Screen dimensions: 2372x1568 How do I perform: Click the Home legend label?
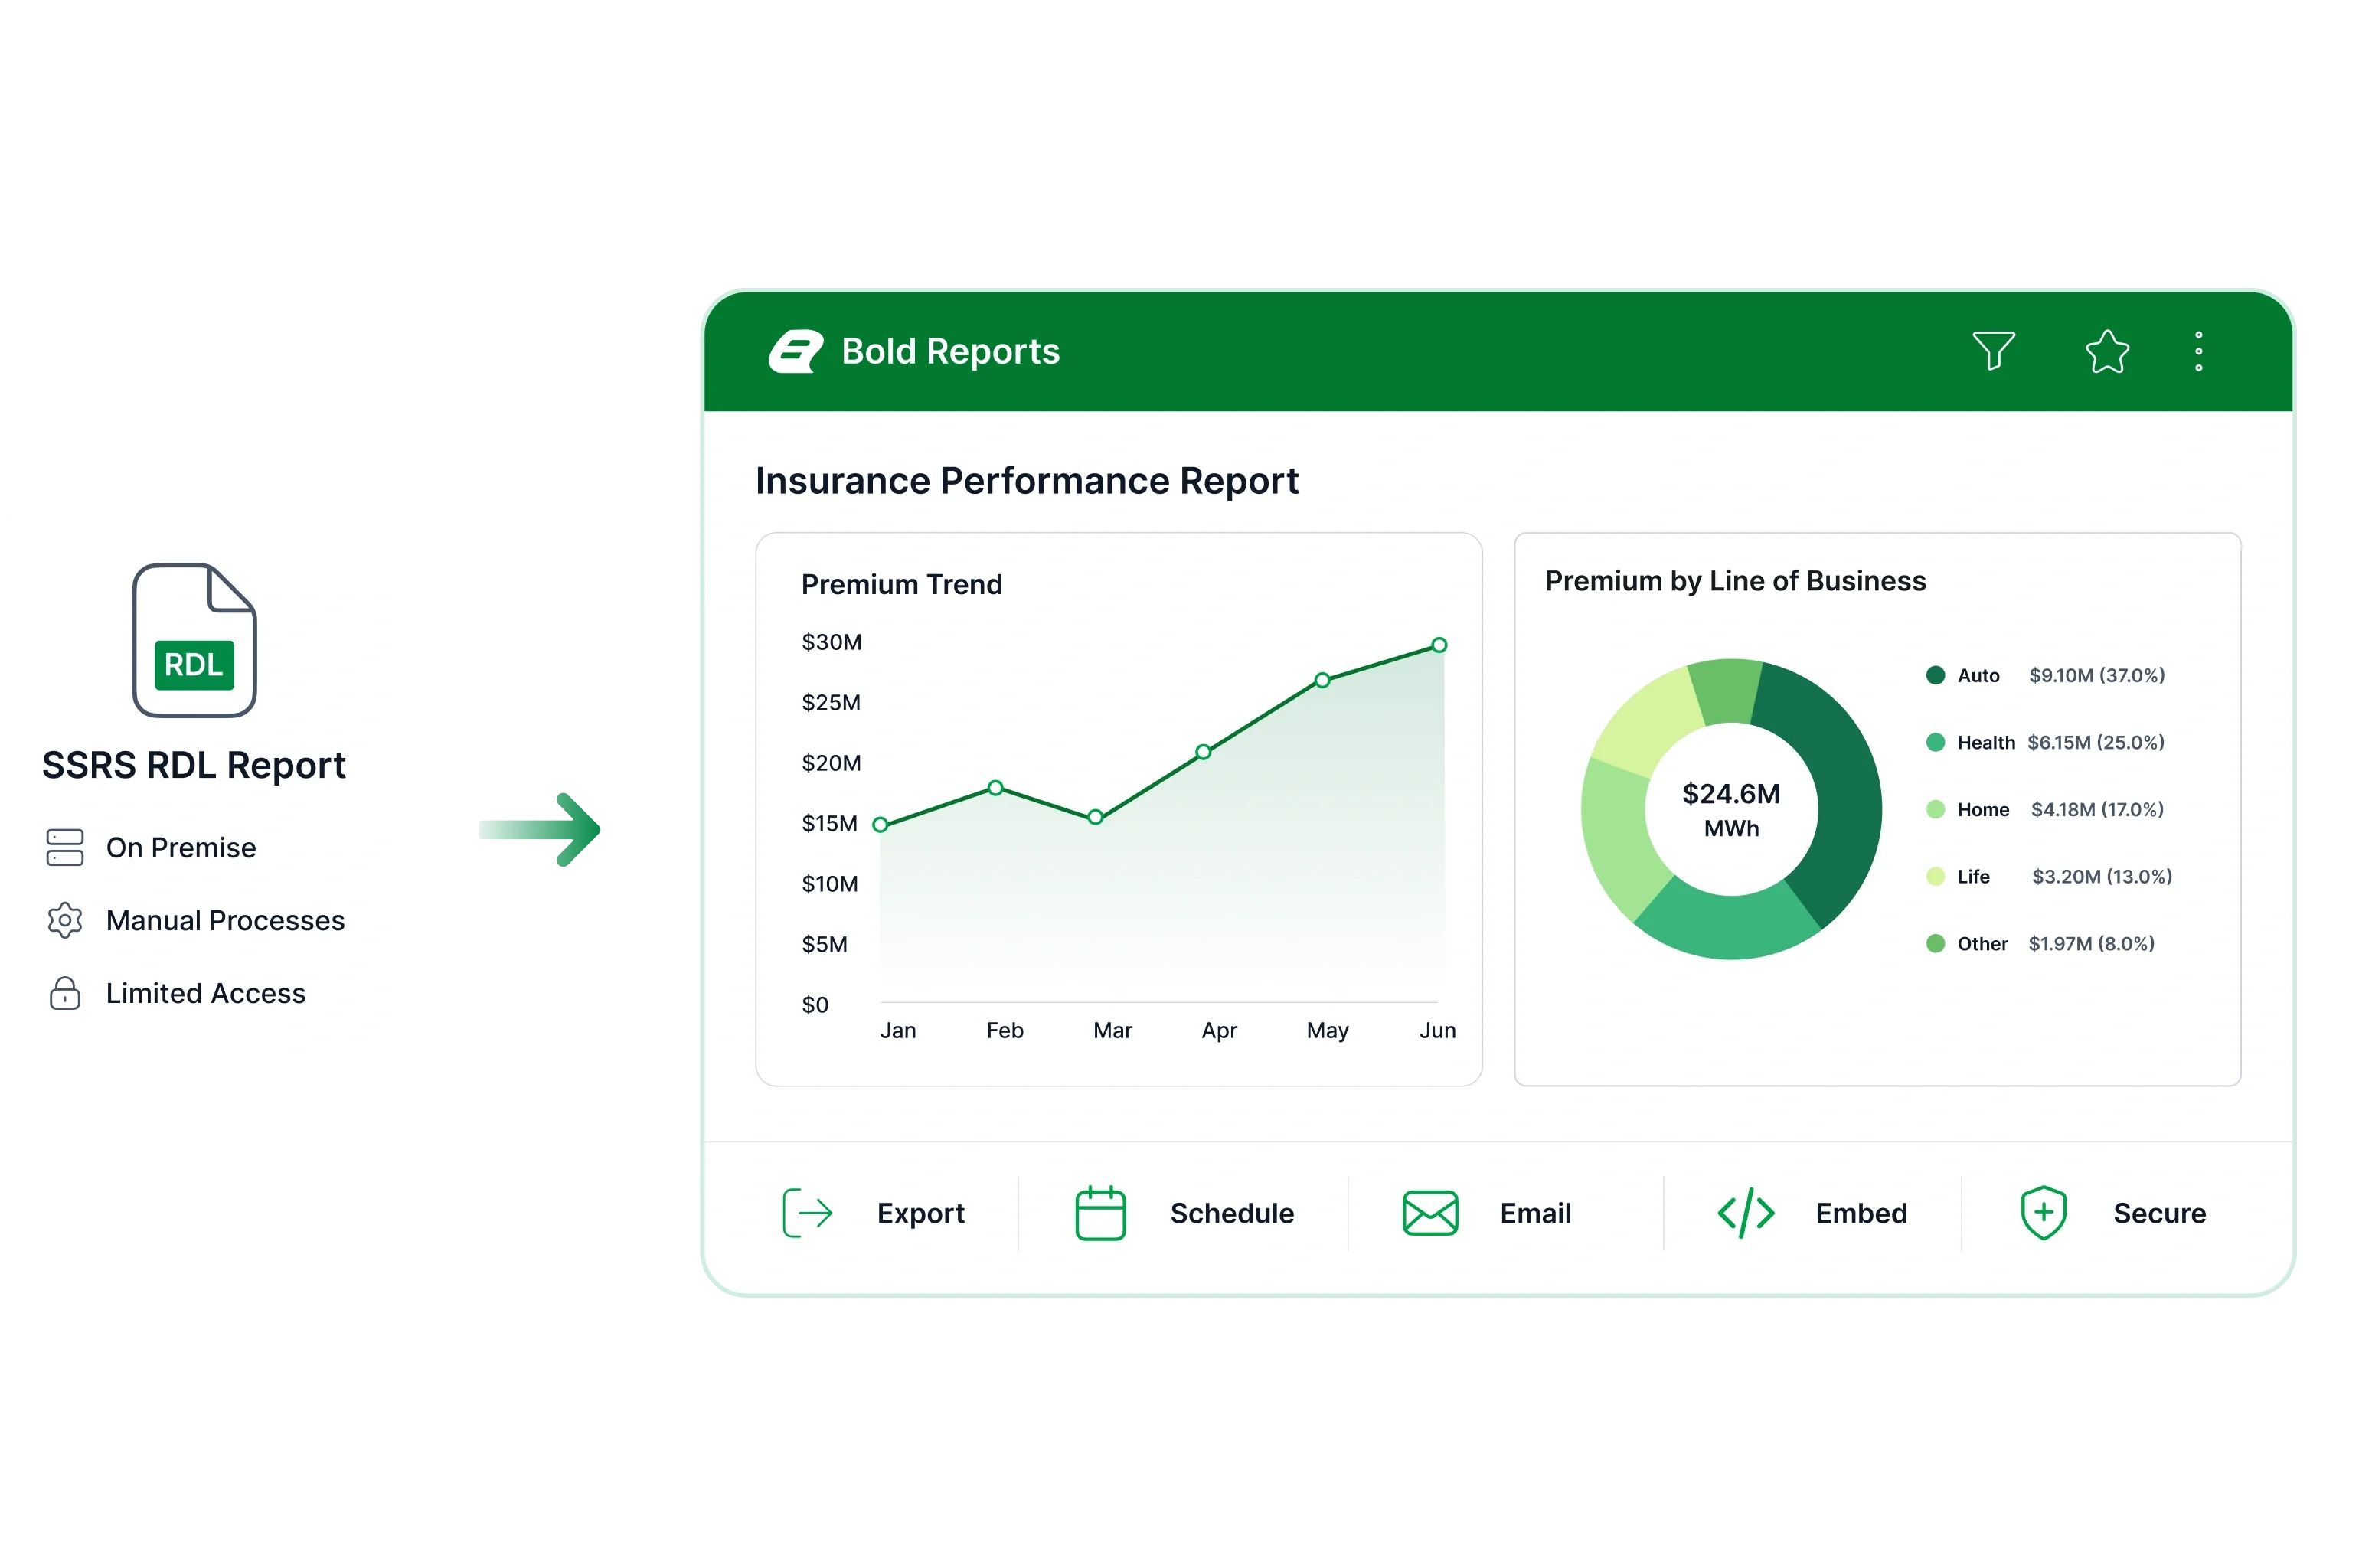(1983, 809)
